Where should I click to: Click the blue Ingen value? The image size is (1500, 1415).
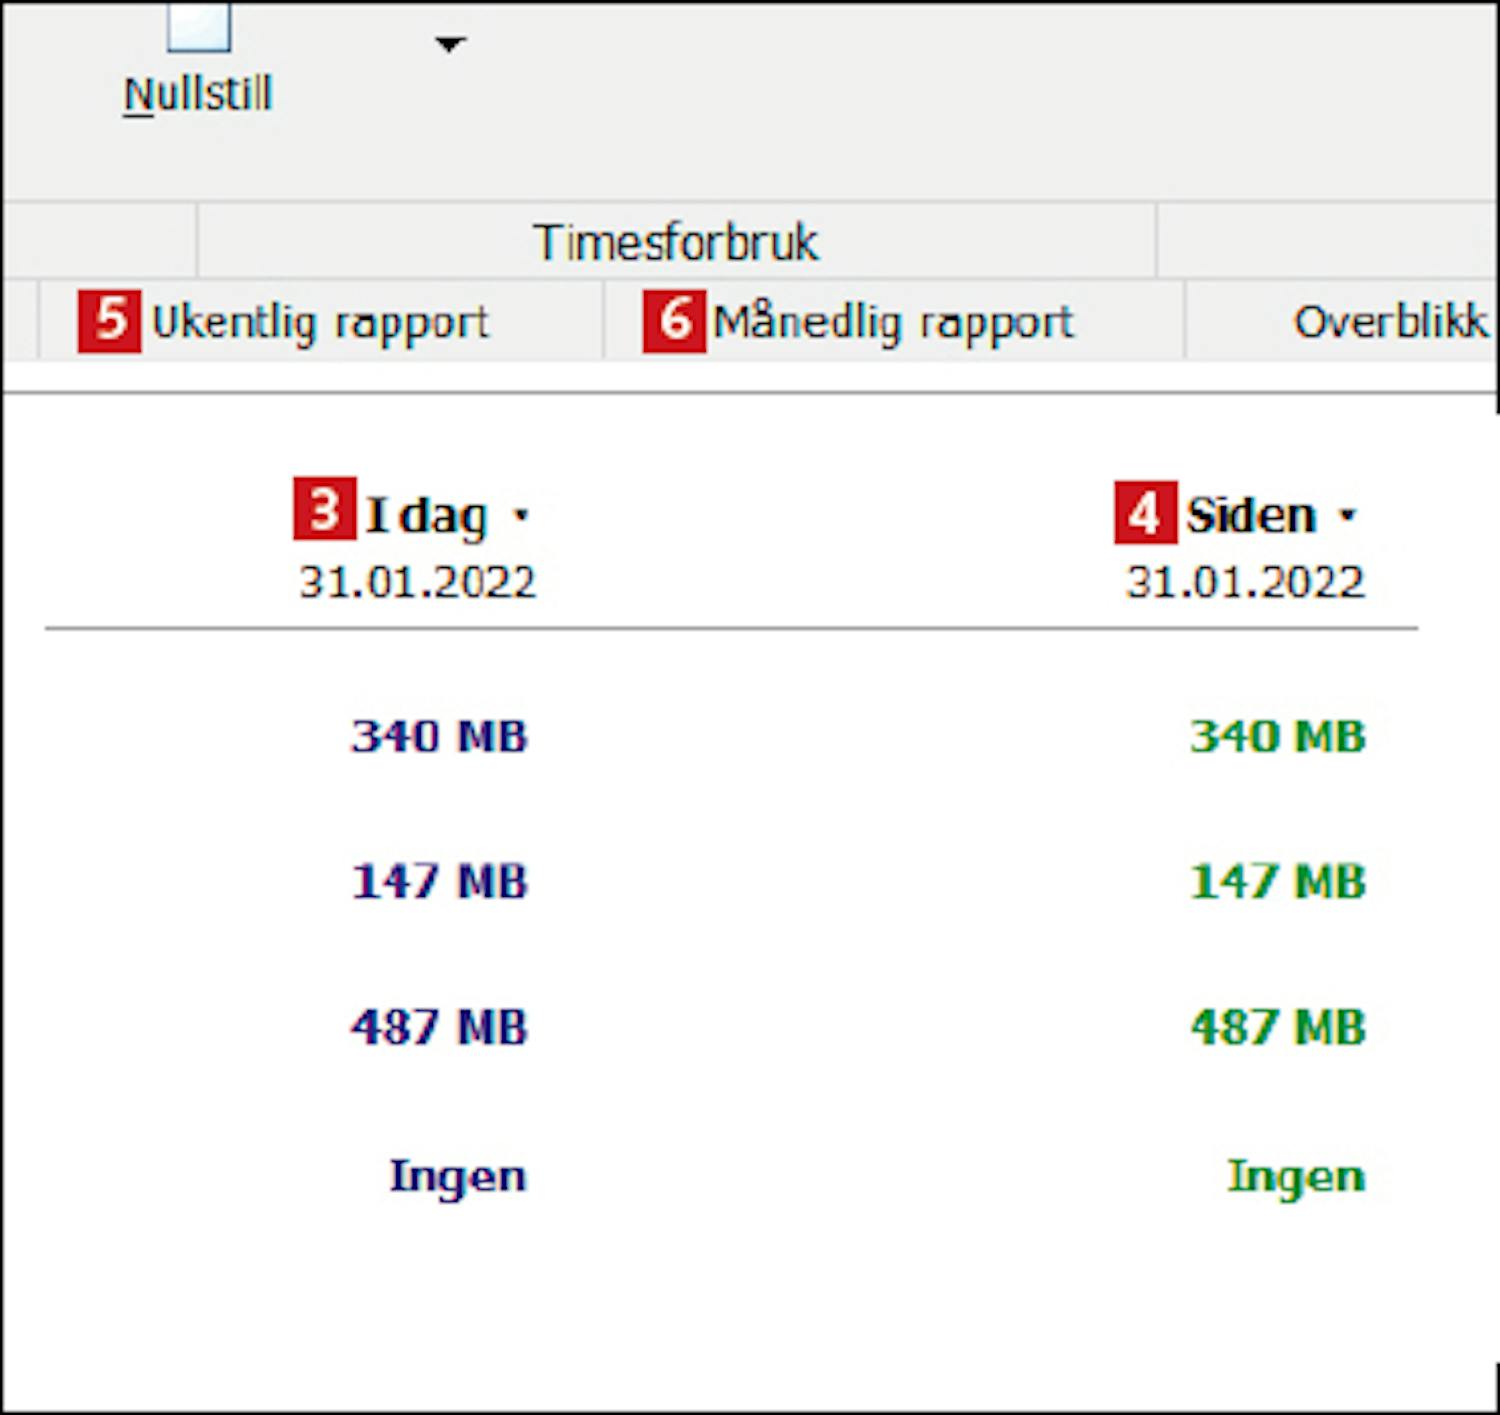tap(457, 1176)
